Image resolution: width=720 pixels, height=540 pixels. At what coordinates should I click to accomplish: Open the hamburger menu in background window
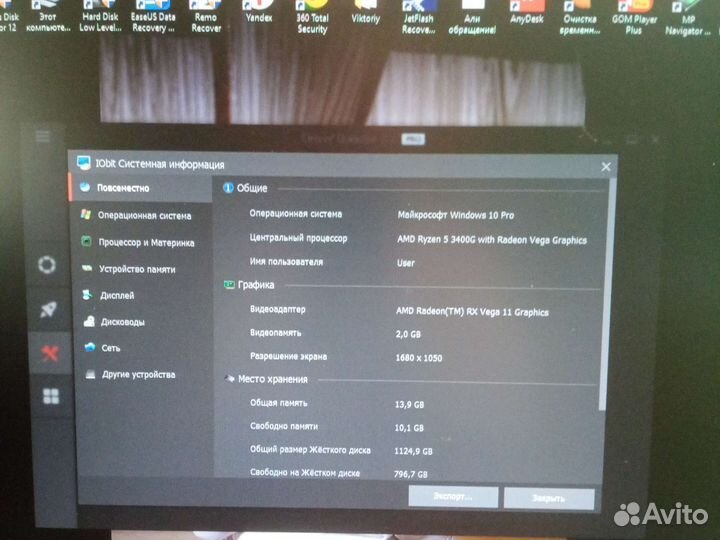(43, 136)
